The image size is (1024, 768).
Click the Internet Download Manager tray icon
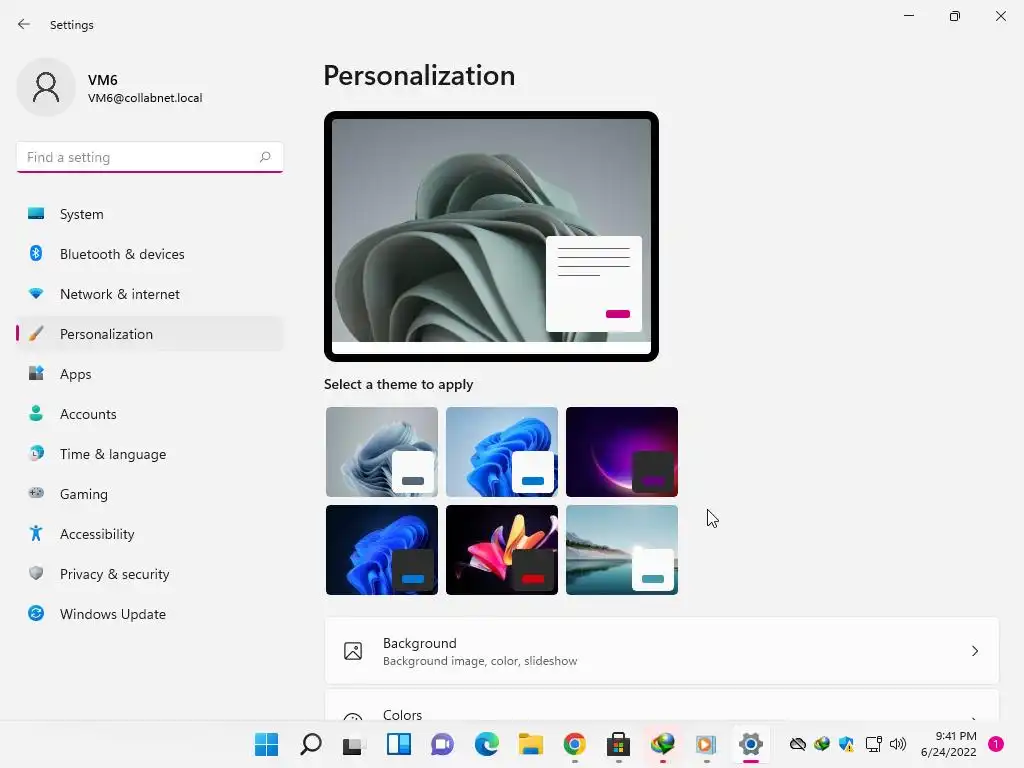tap(822, 744)
